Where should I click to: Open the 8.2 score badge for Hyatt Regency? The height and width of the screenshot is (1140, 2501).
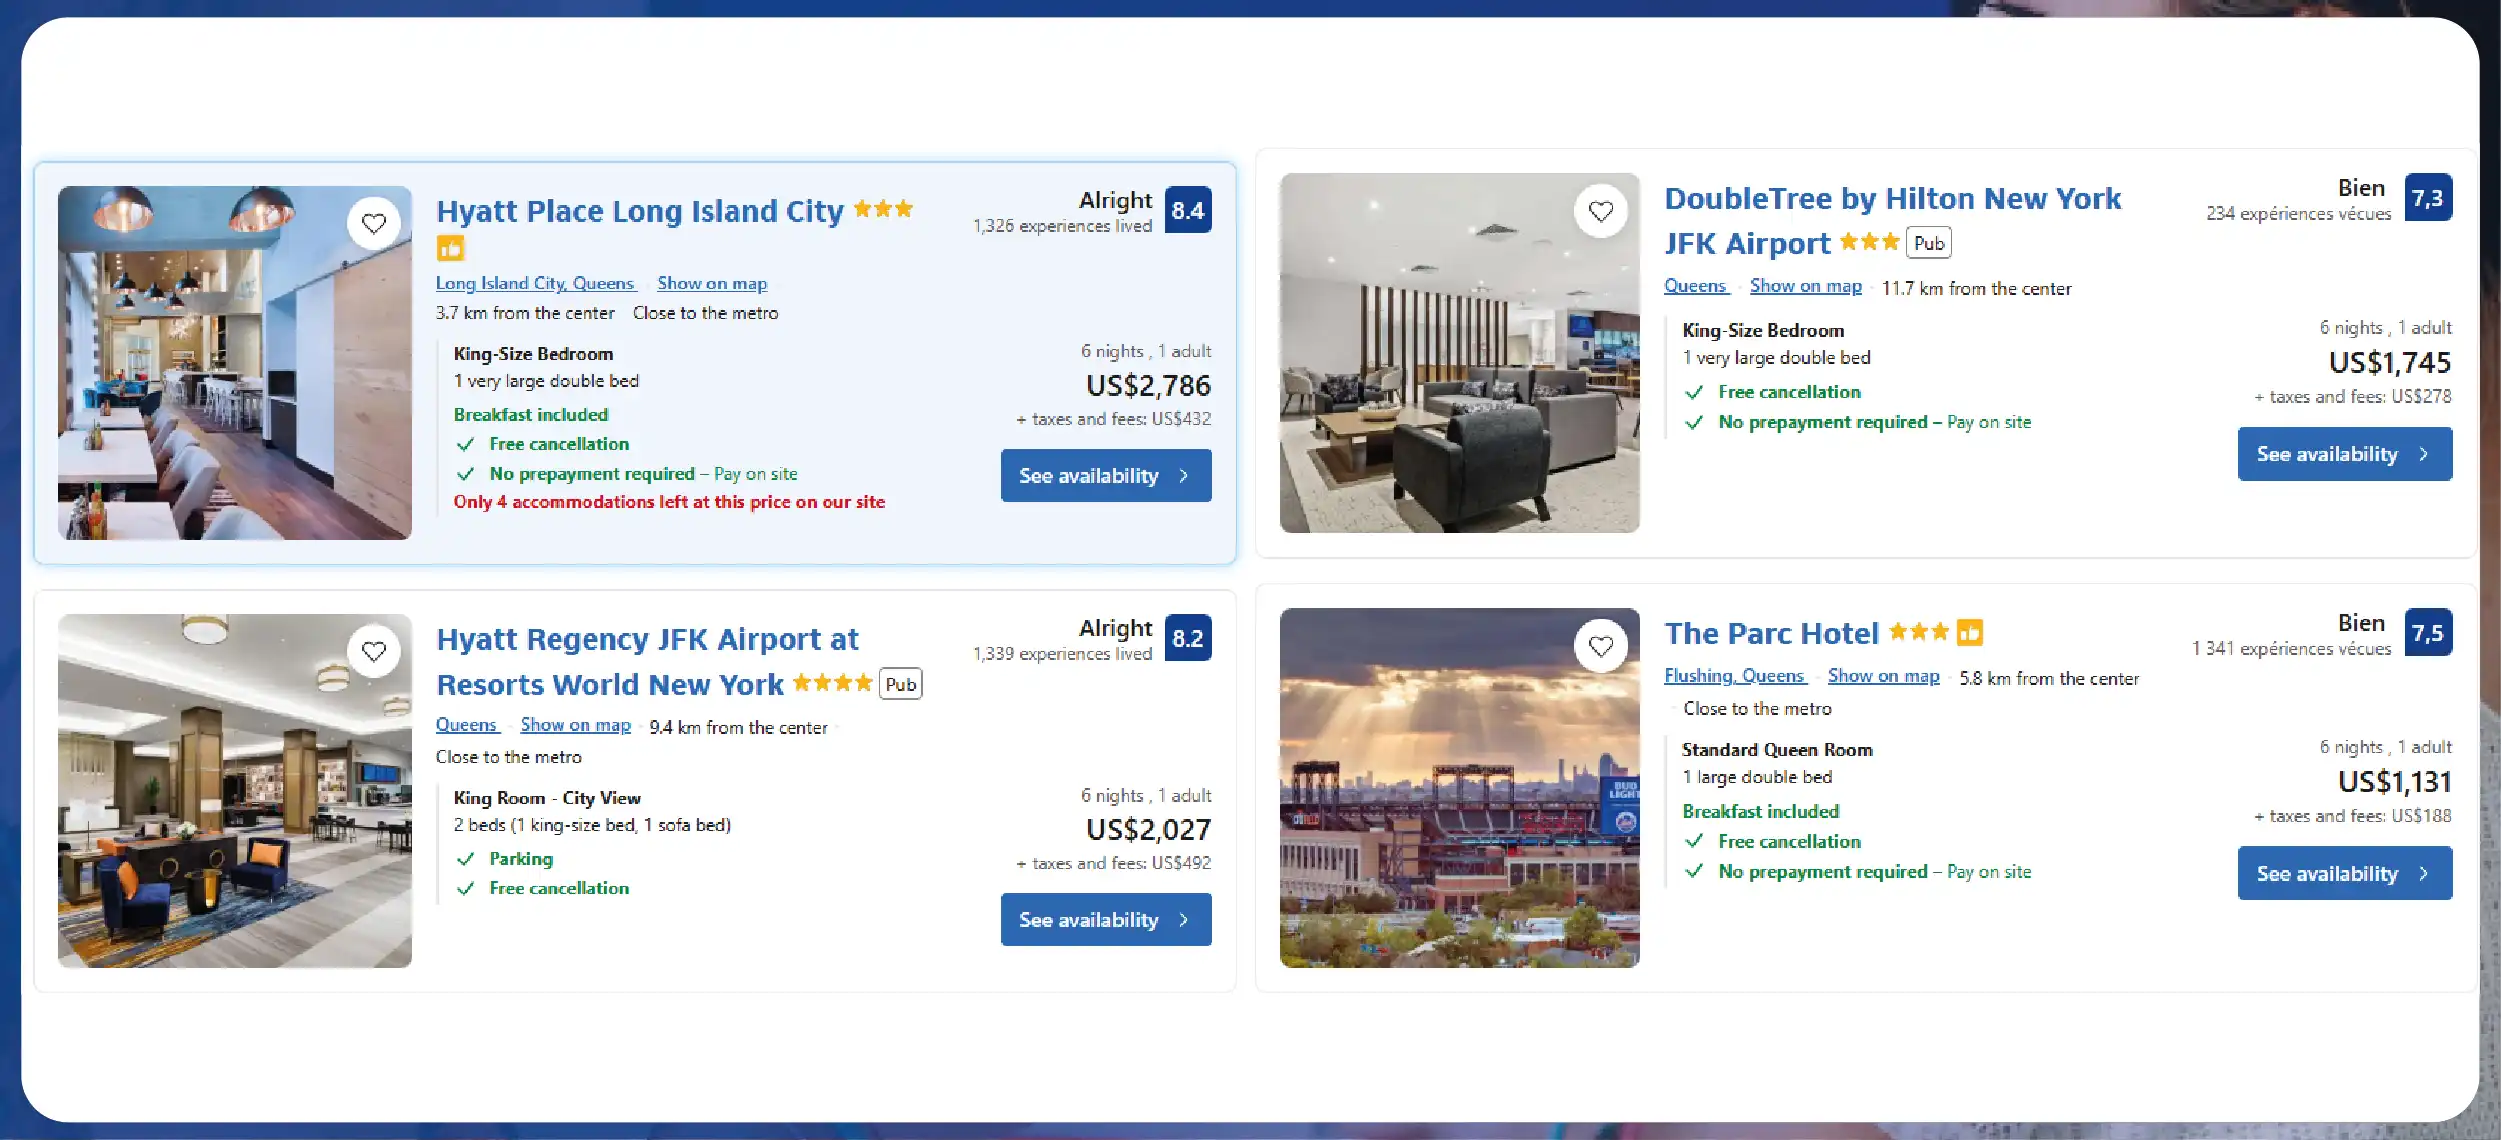pos(1188,638)
